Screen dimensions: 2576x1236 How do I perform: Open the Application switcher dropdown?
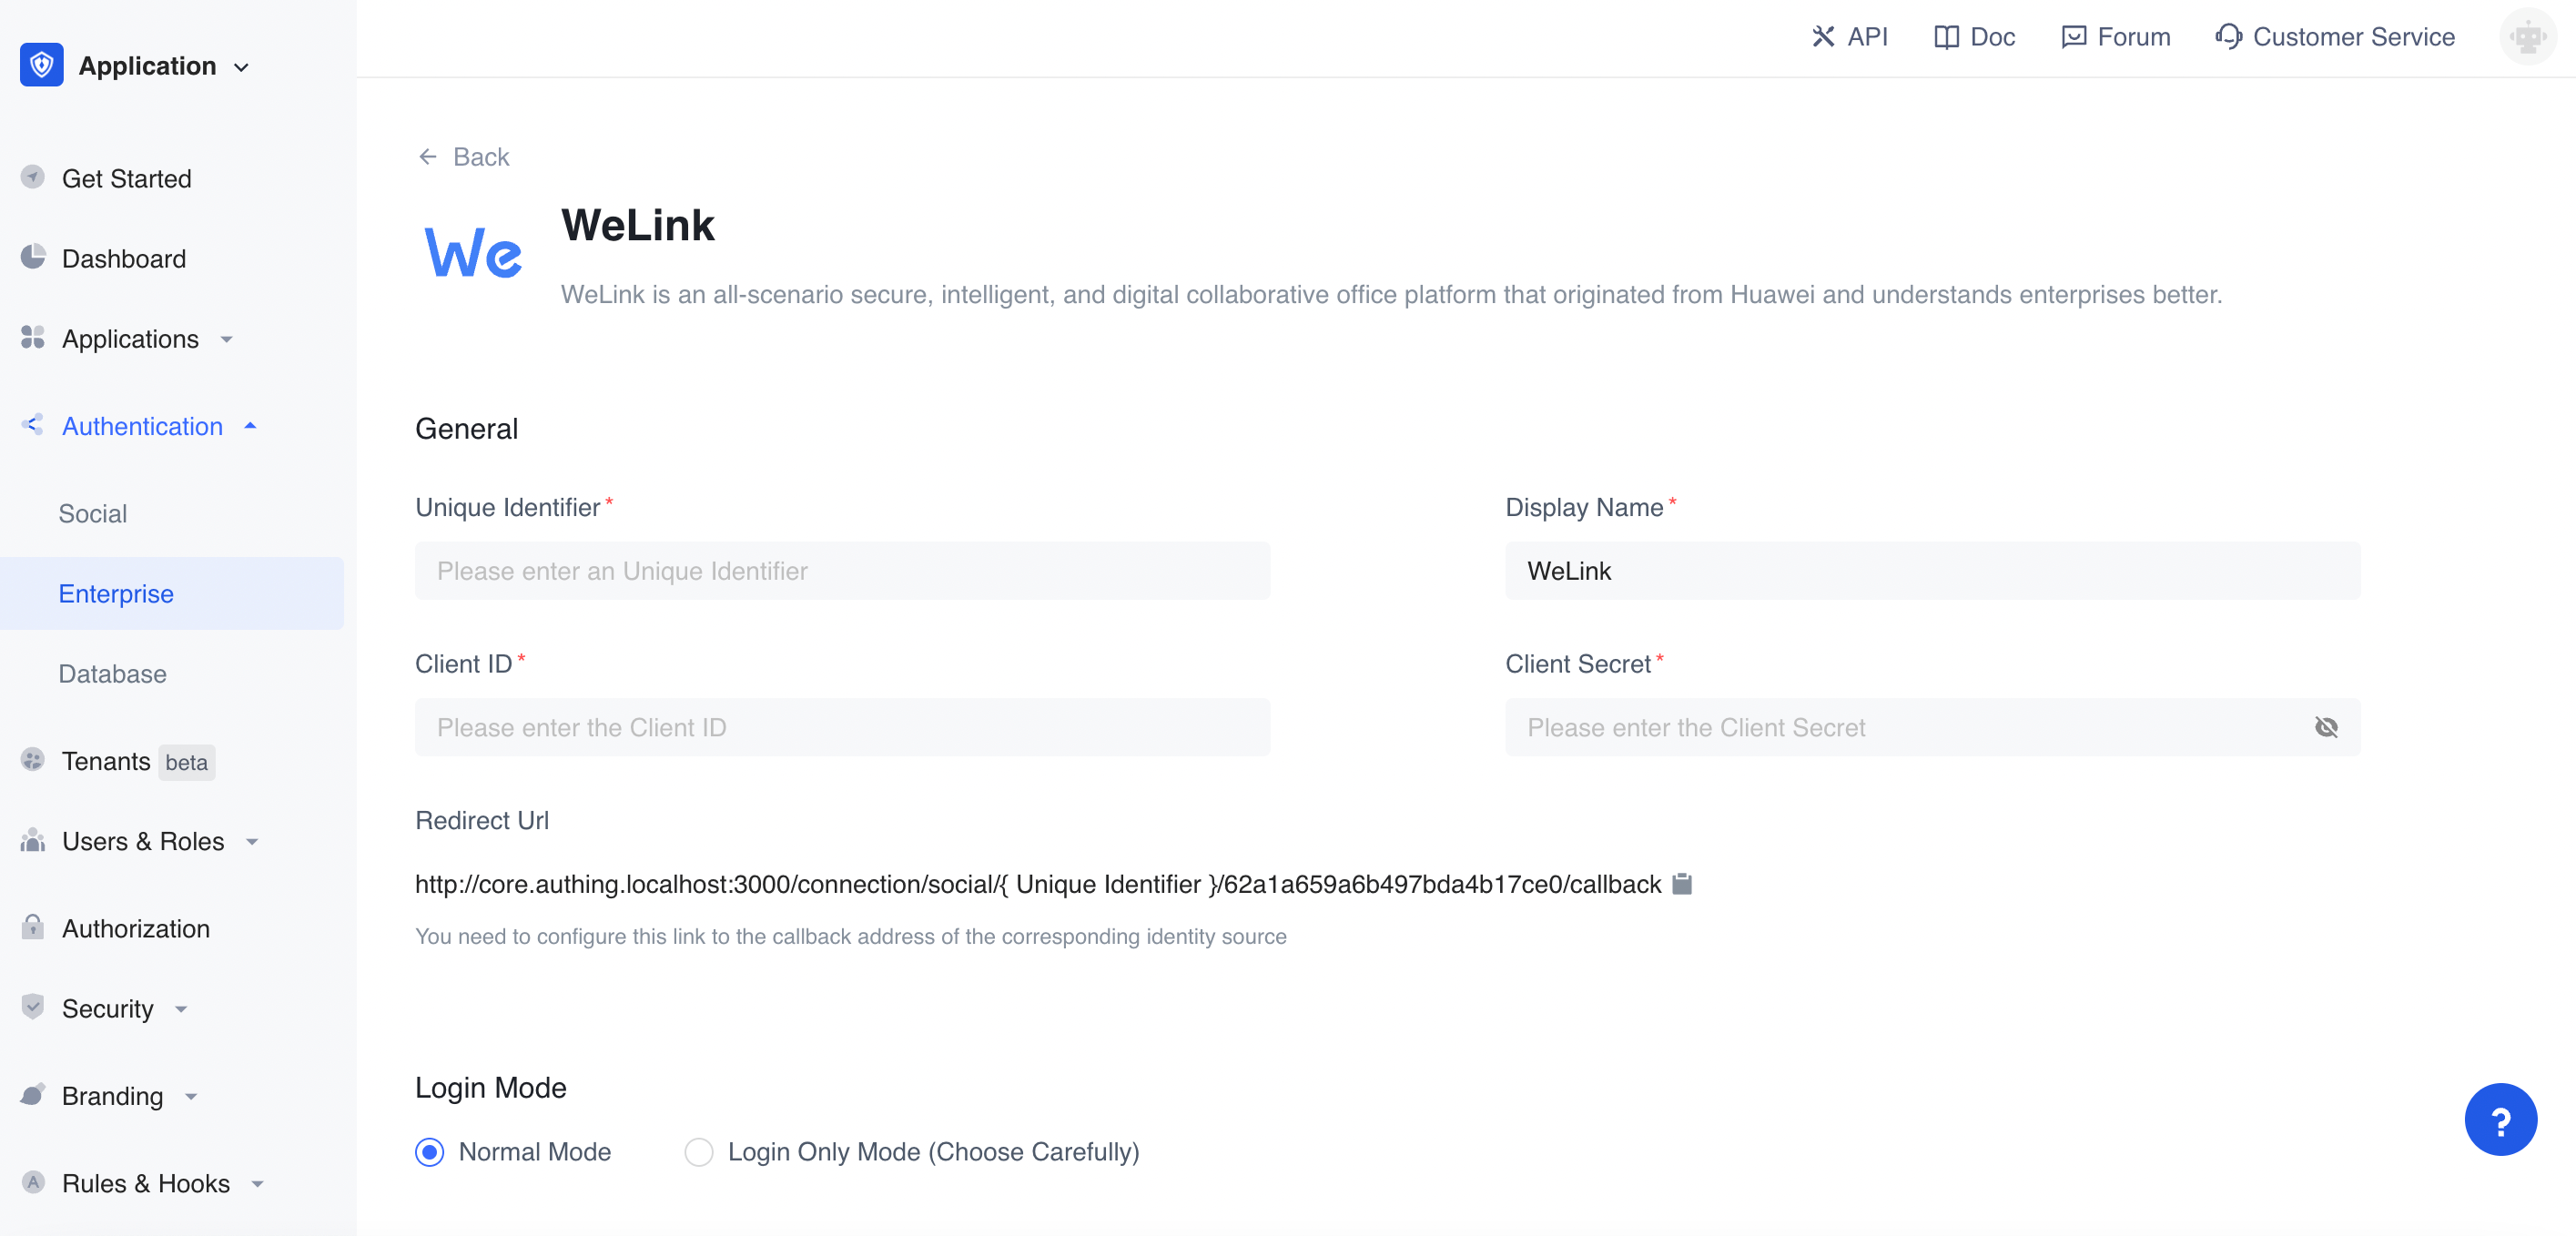[x=241, y=67]
